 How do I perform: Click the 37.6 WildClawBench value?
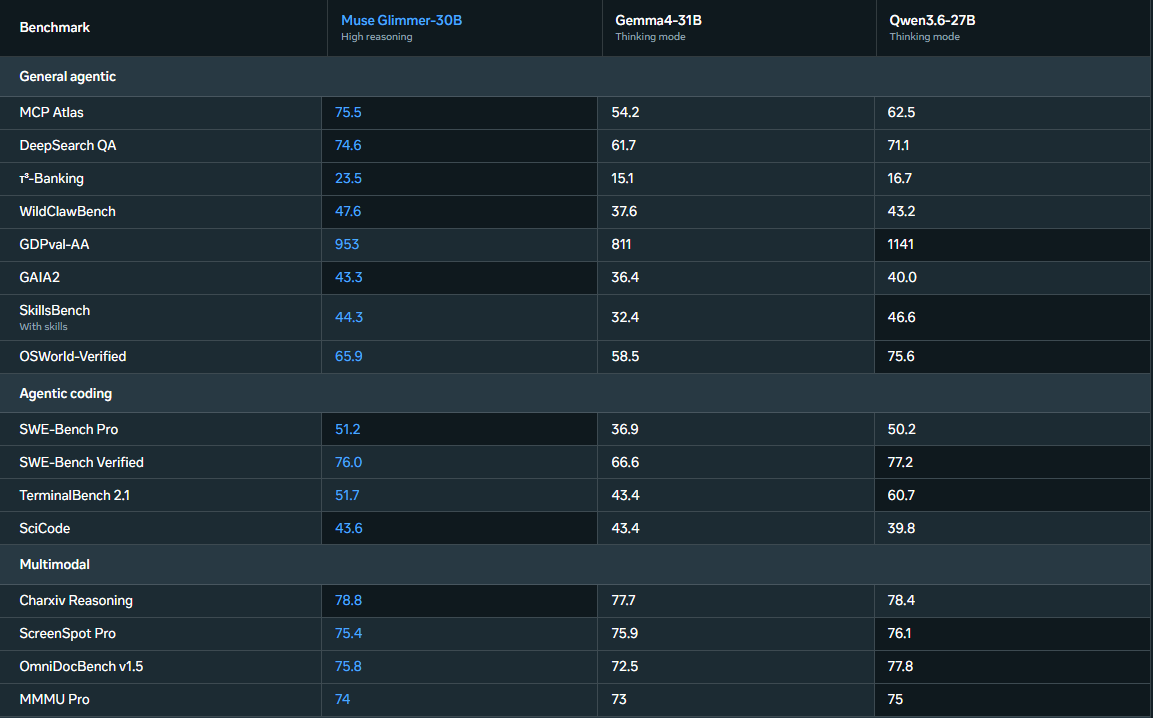624,211
